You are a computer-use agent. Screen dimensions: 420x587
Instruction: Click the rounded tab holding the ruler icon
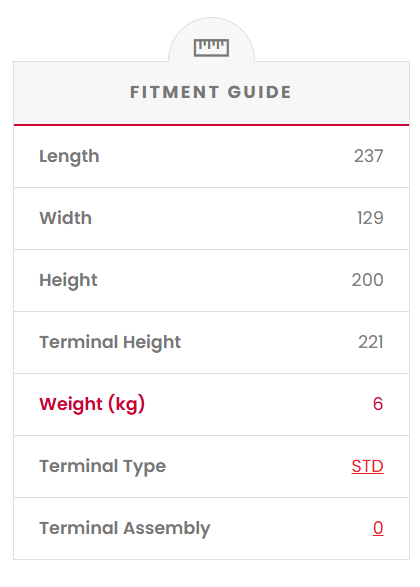(x=211, y=40)
